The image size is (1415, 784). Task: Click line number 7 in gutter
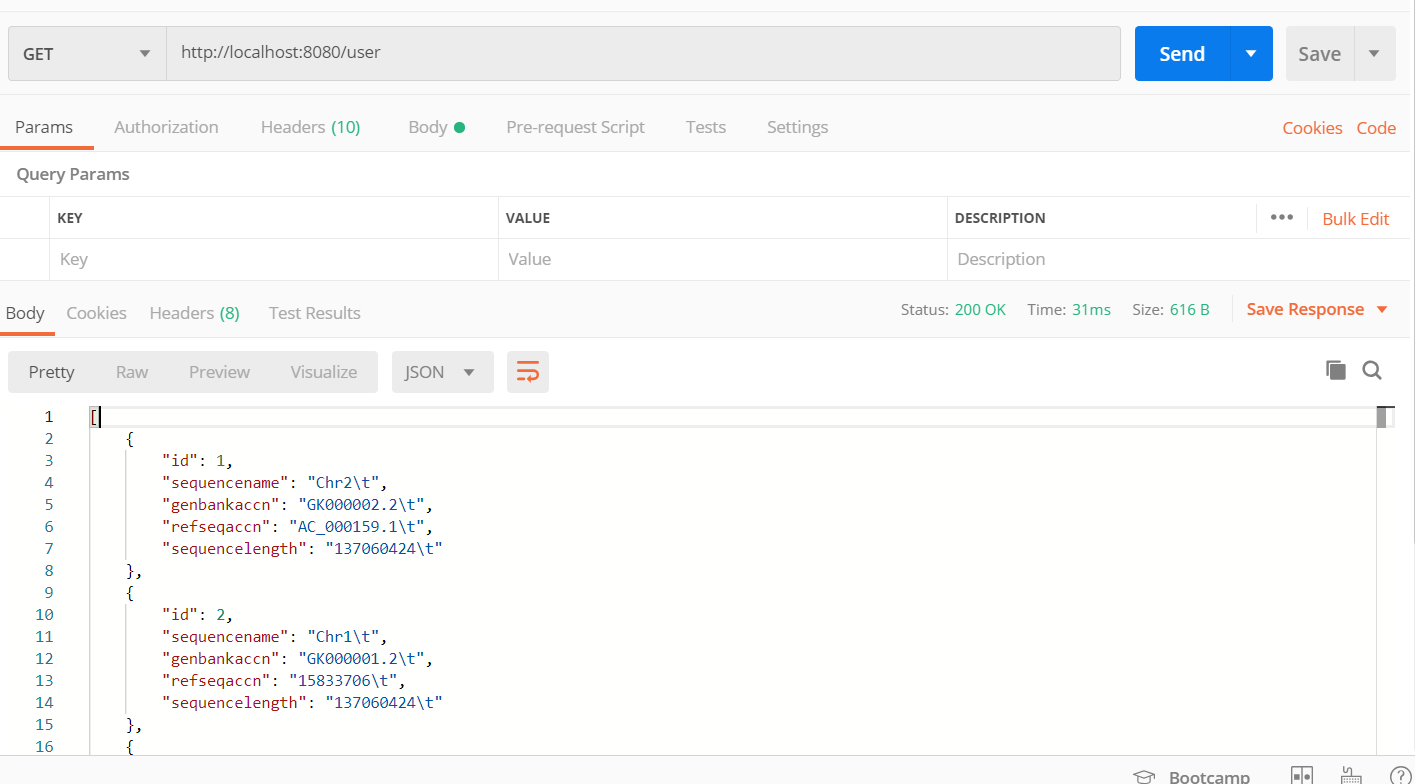(x=49, y=549)
